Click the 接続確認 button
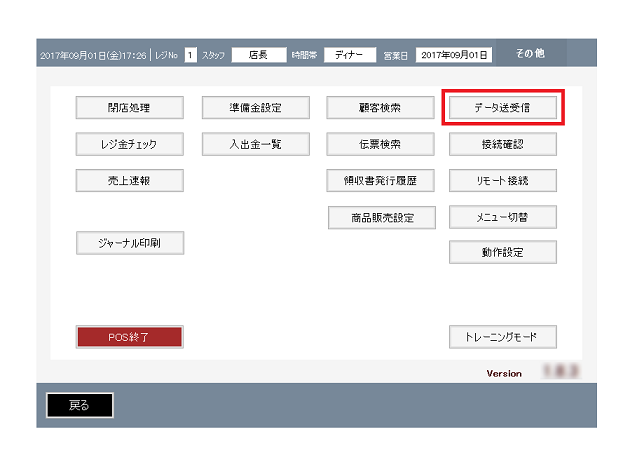 [x=503, y=144]
